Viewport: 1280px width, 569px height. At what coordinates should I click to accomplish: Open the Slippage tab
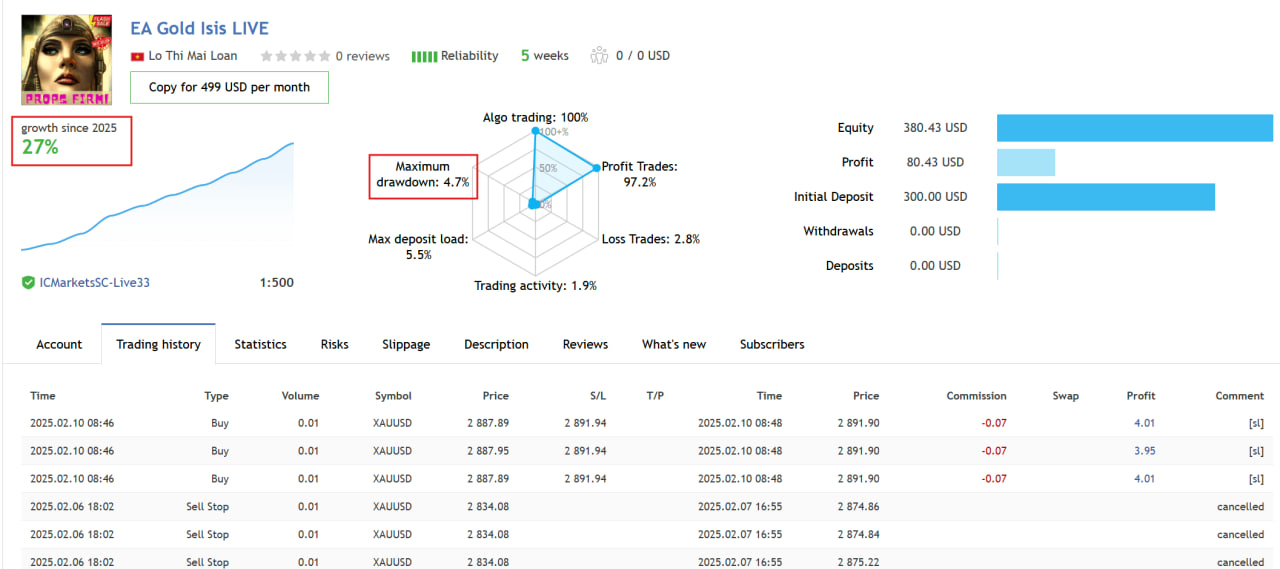click(x=406, y=344)
